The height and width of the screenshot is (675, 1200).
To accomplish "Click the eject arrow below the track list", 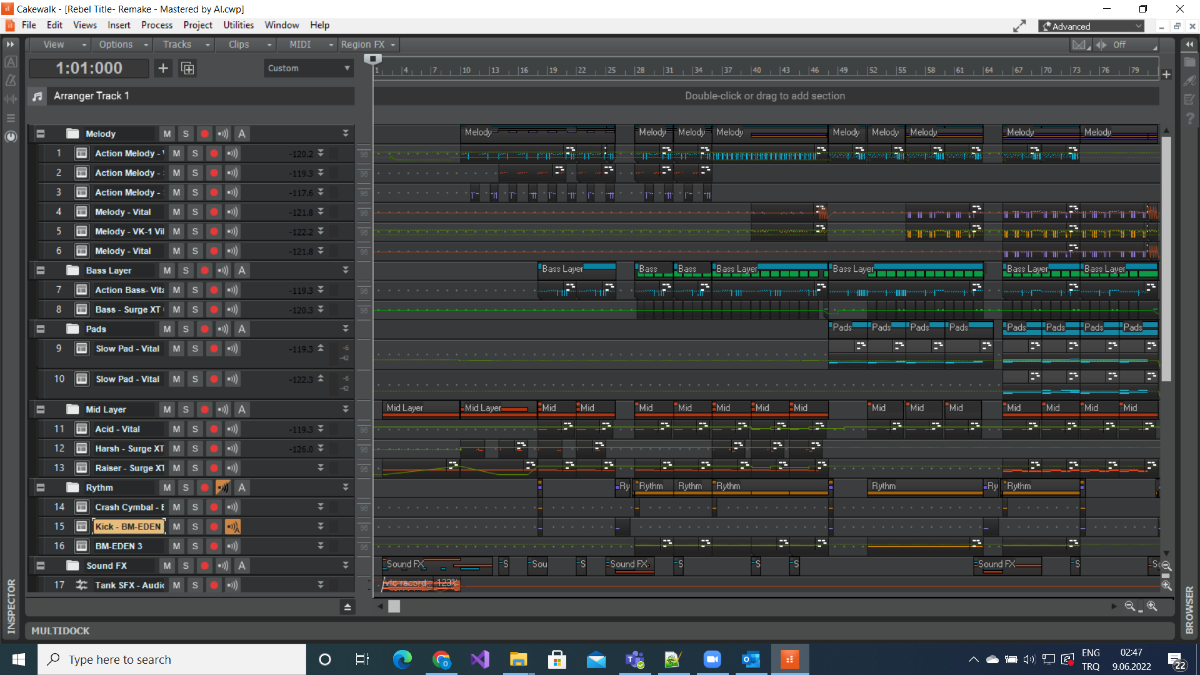I will point(347,606).
